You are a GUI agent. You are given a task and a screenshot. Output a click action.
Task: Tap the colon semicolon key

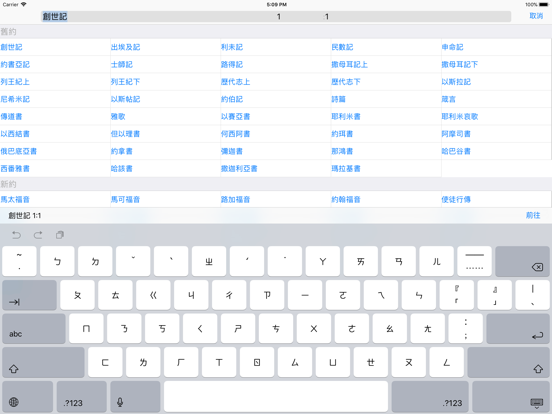[465, 328]
